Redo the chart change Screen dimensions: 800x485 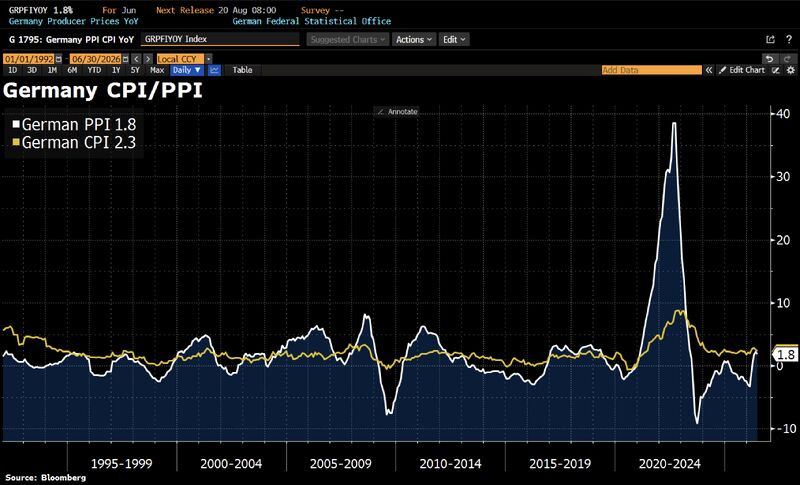787,59
